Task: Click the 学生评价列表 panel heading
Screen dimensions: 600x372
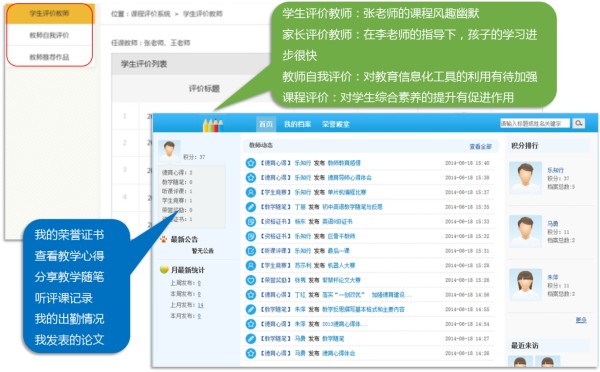Action: coord(144,64)
